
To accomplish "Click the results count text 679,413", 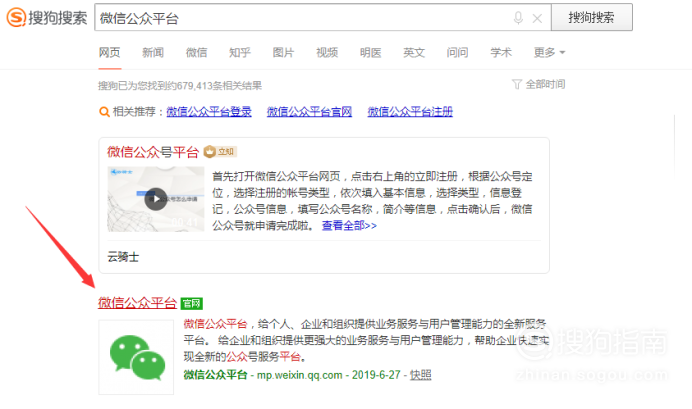I will point(195,86).
